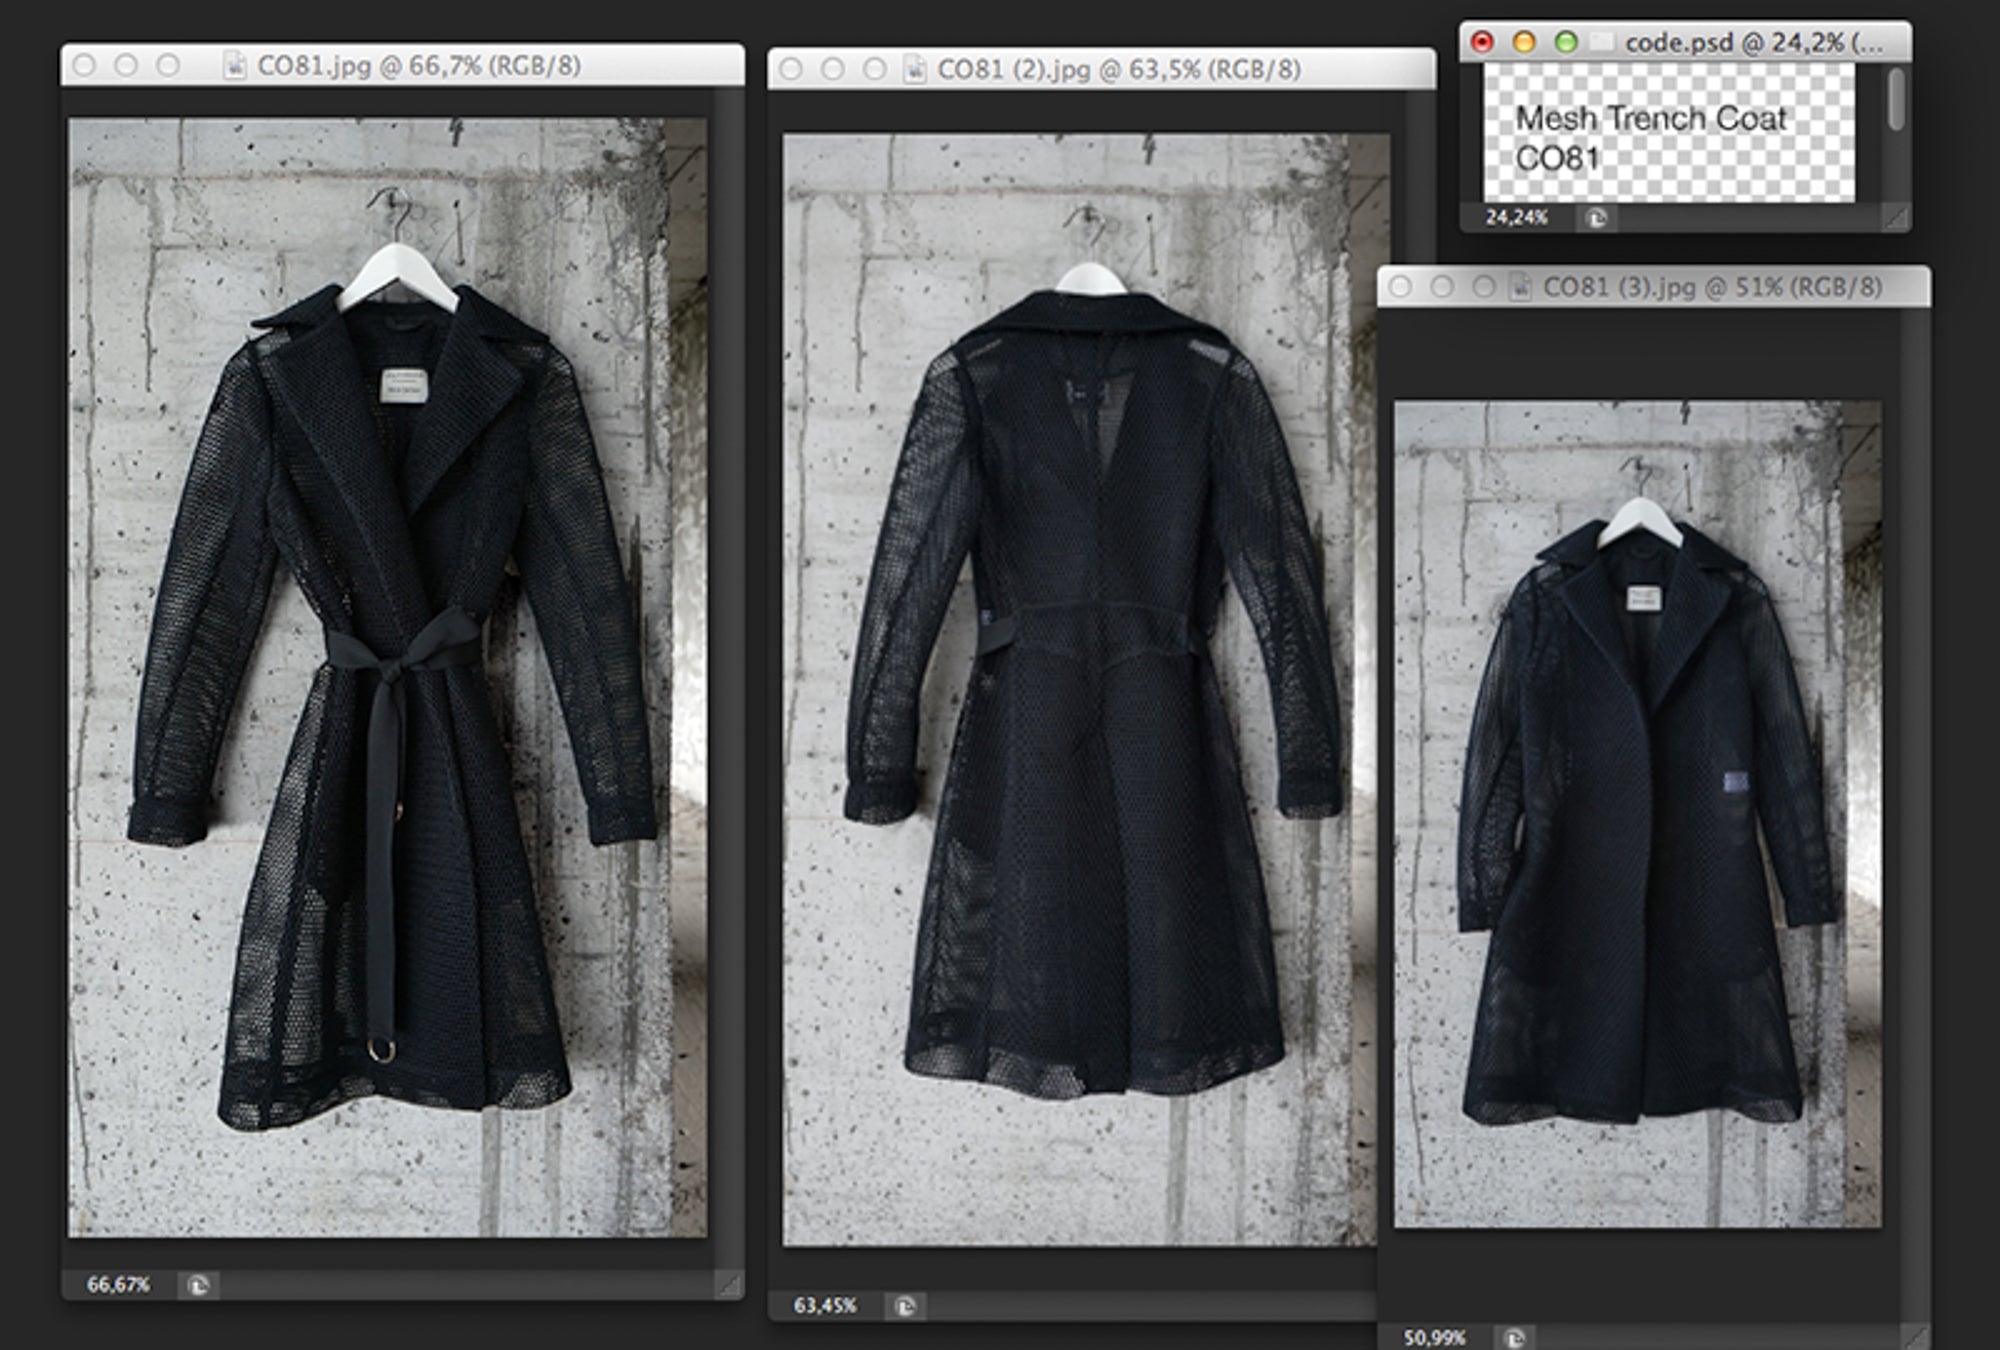Click the status bar icon beside 63,45%
This screenshot has height=1350, width=2000.
pyautogui.click(x=905, y=1306)
